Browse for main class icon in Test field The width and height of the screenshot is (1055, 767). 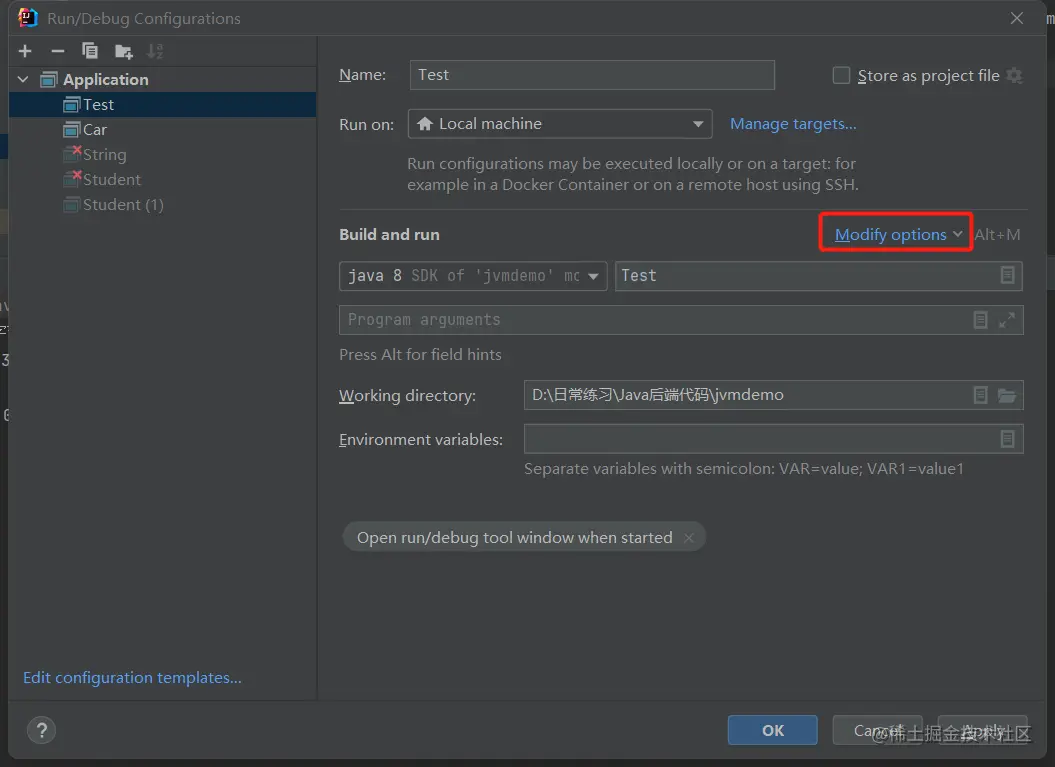(x=1007, y=275)
